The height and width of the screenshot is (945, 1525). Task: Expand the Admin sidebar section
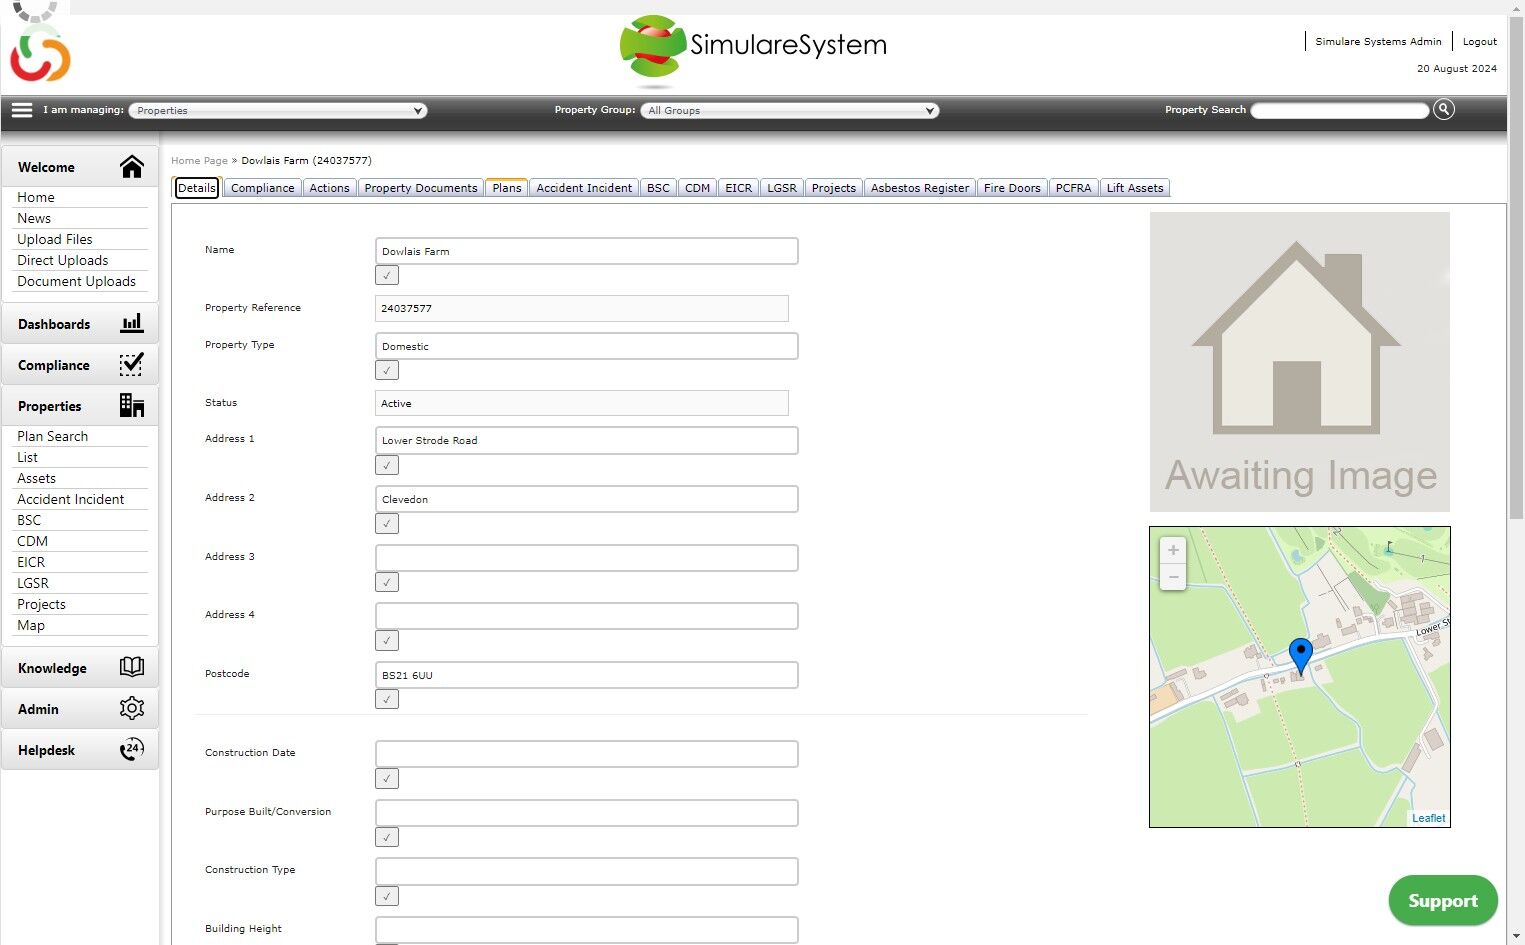[x=80, y=709]
